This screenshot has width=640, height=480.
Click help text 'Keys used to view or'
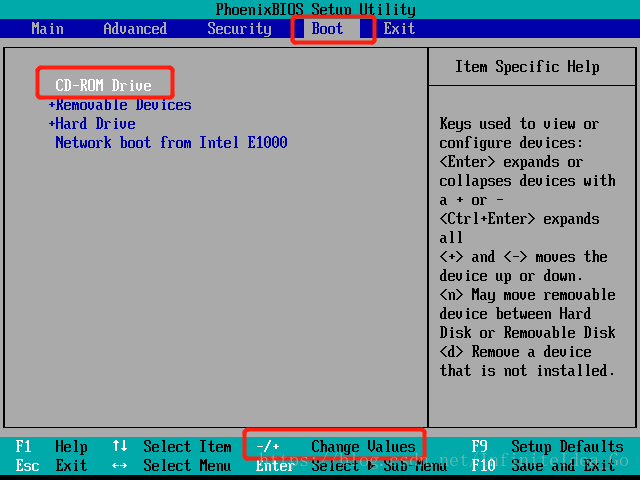[519, 124]
